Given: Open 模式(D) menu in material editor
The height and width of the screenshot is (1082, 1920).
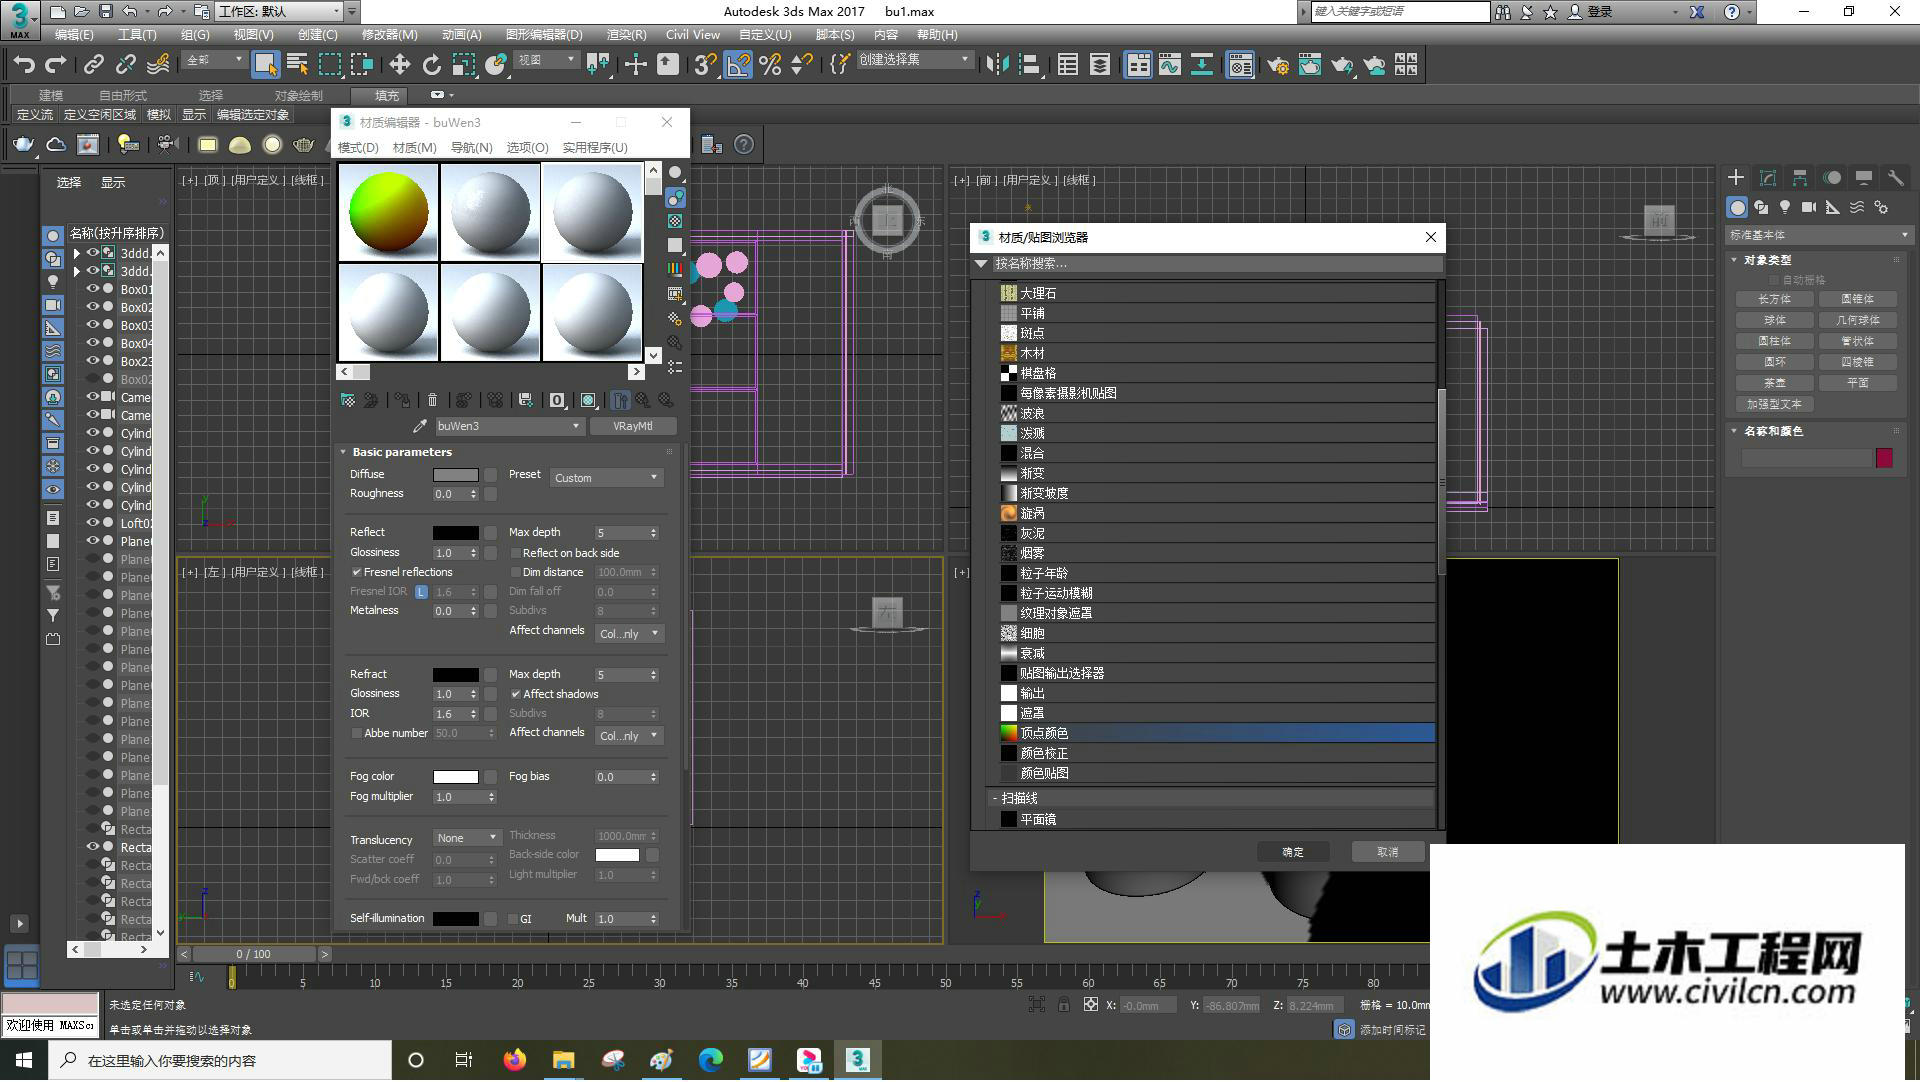Looking at the screenshot, I should tap(358, 147).
